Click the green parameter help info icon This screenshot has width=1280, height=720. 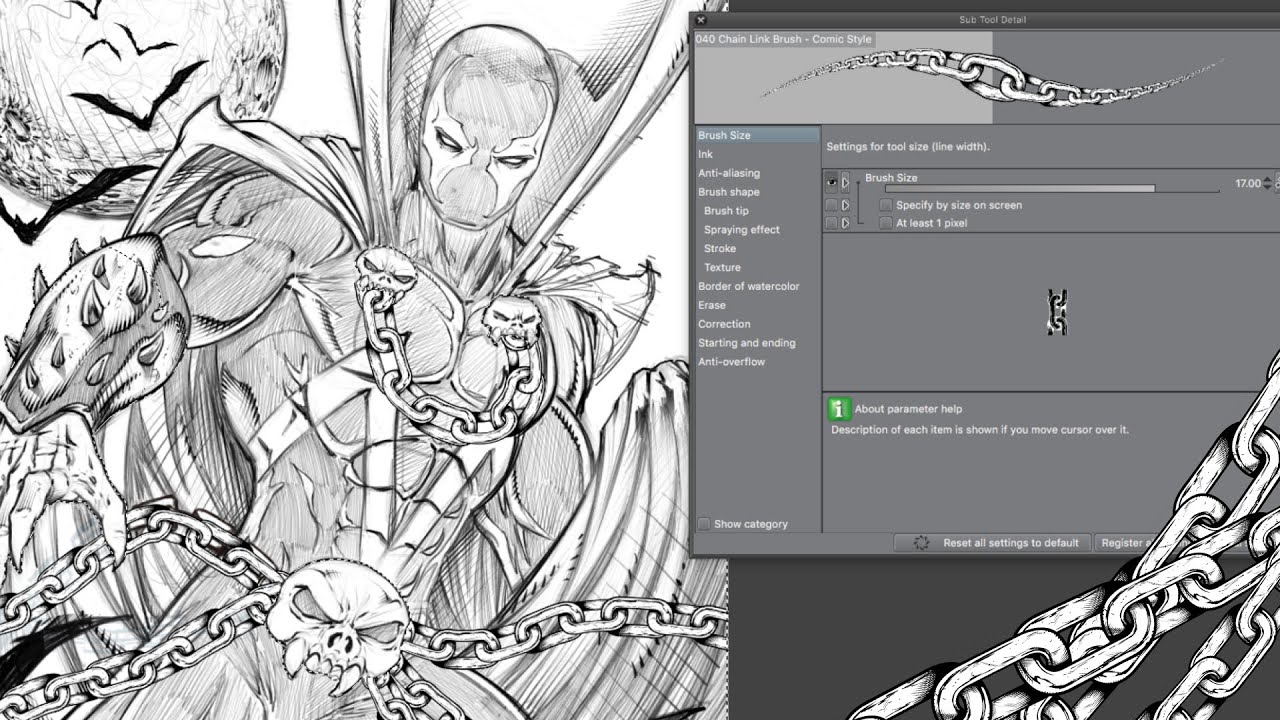point(839,408)
